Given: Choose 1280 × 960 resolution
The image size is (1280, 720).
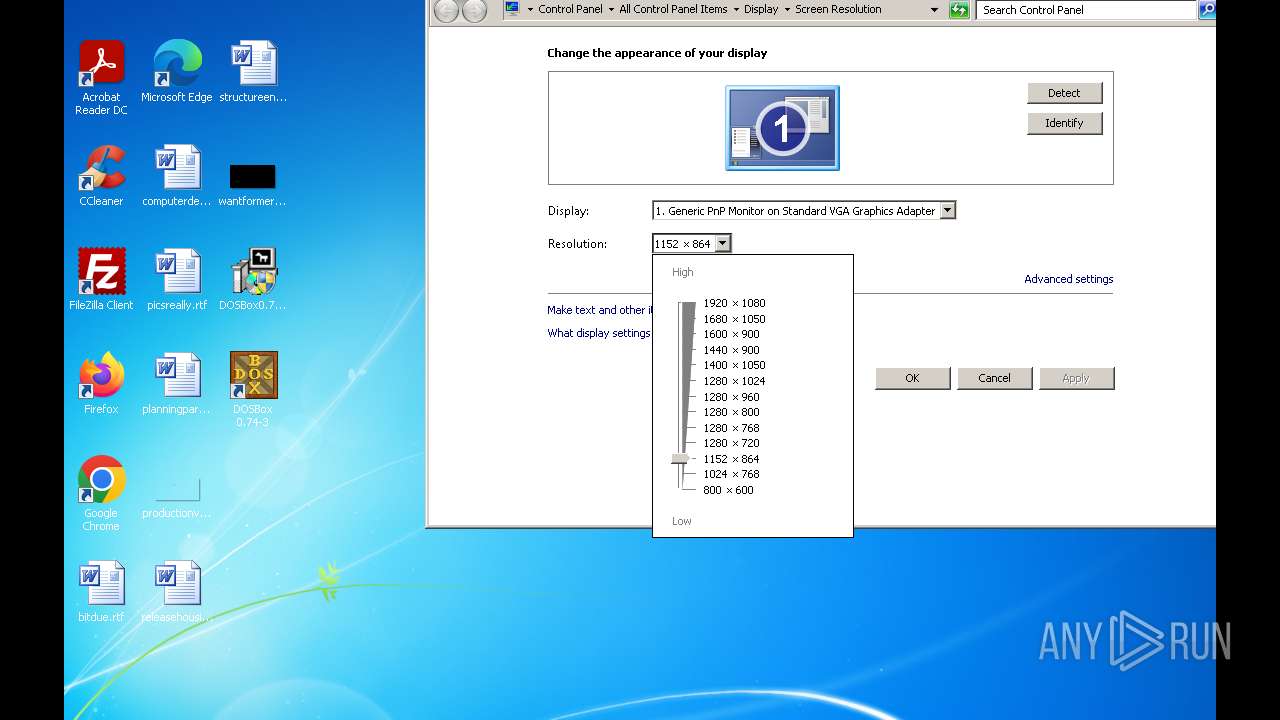Looking at the screenshot, I should (x=731, y=397).
